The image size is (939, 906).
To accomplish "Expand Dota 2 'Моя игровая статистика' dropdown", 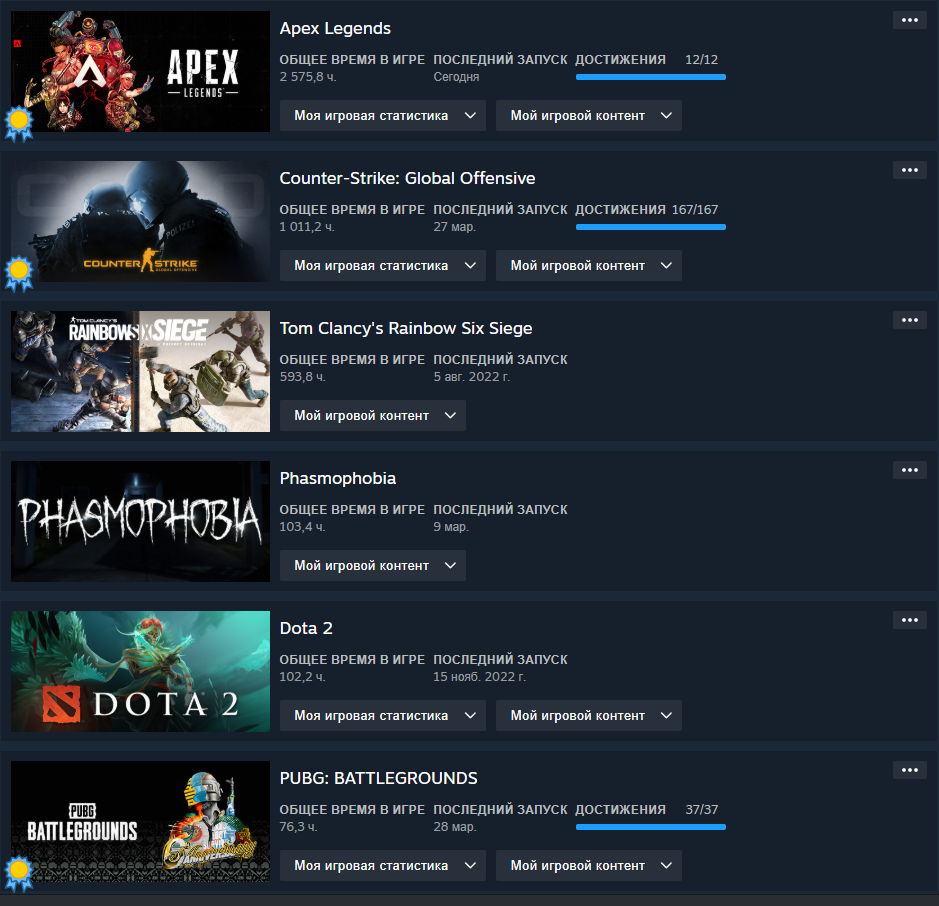I will coord(383,716).
